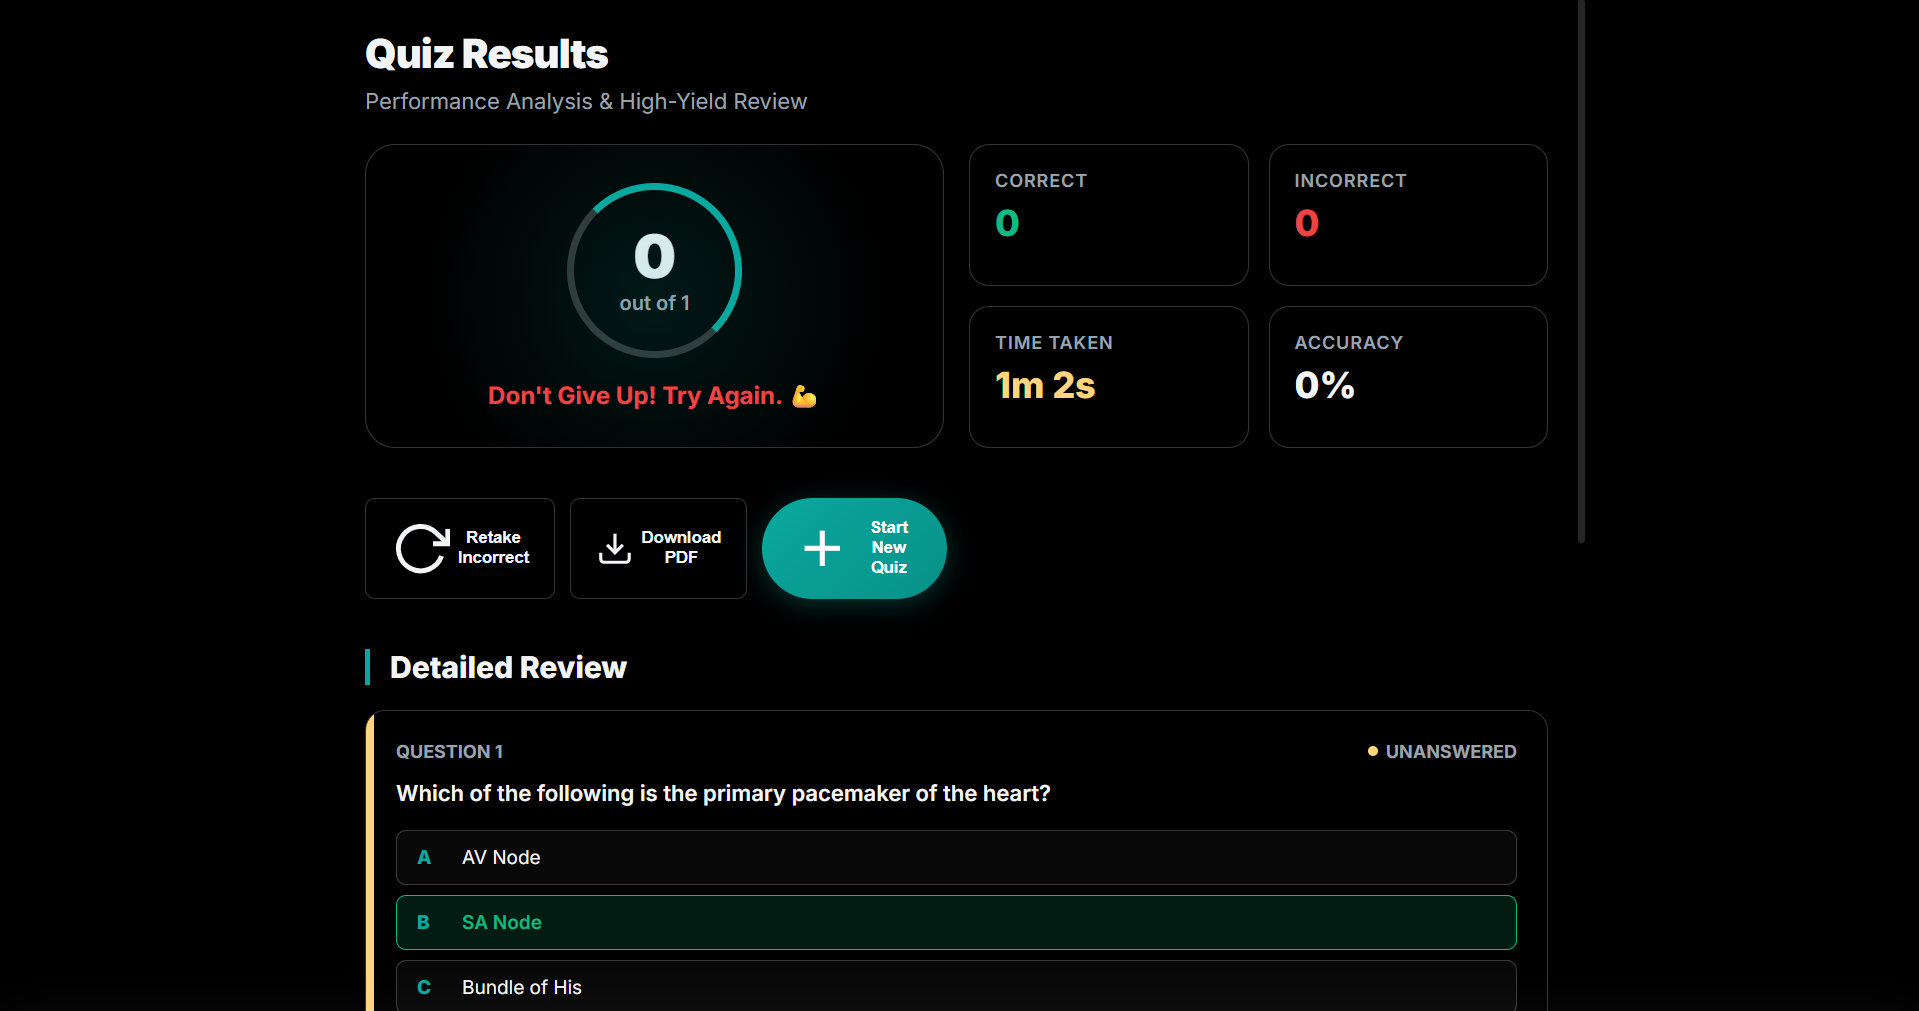The width and height of the screenshot is (1919, 1011).
Task: Select the letter C option marker
Action: [424, 987]
